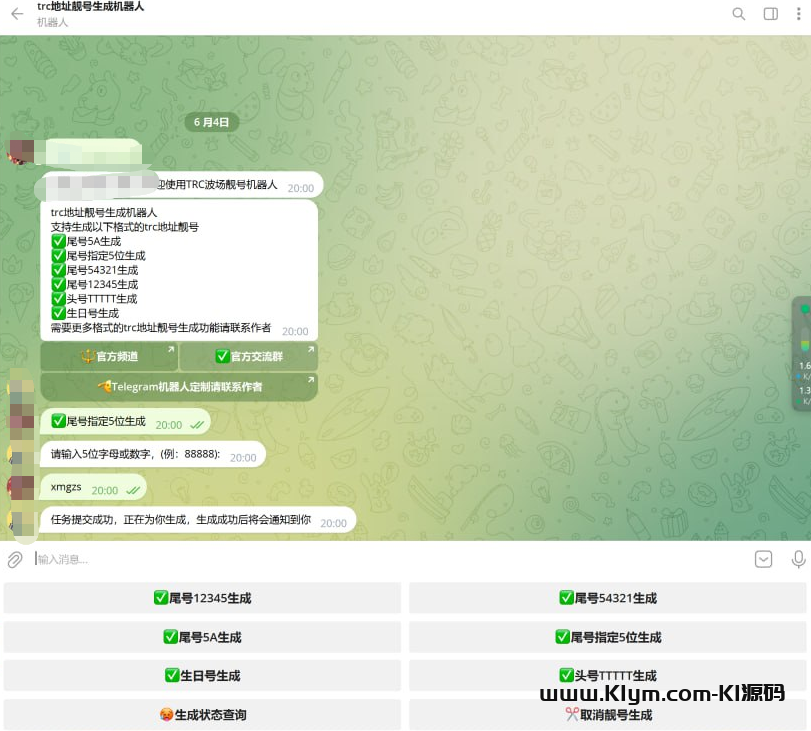The image size is (811, 731).
Task: Open search in this chat
Action: pos(739,14)
